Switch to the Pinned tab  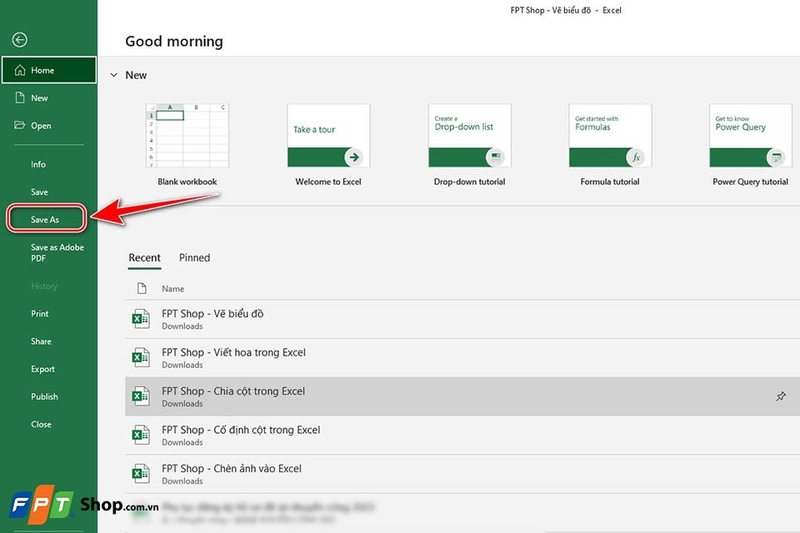pyautogui.click(x=194, y=258)
